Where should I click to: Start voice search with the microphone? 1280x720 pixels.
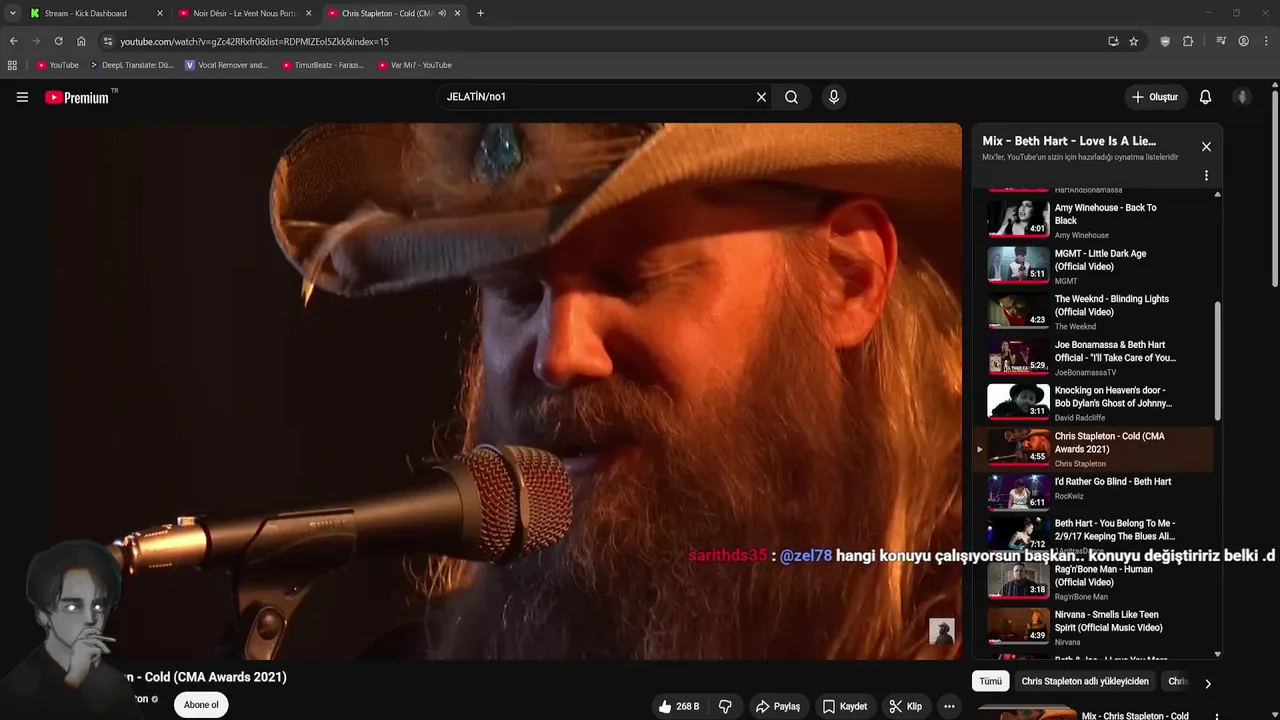point(834,97)
